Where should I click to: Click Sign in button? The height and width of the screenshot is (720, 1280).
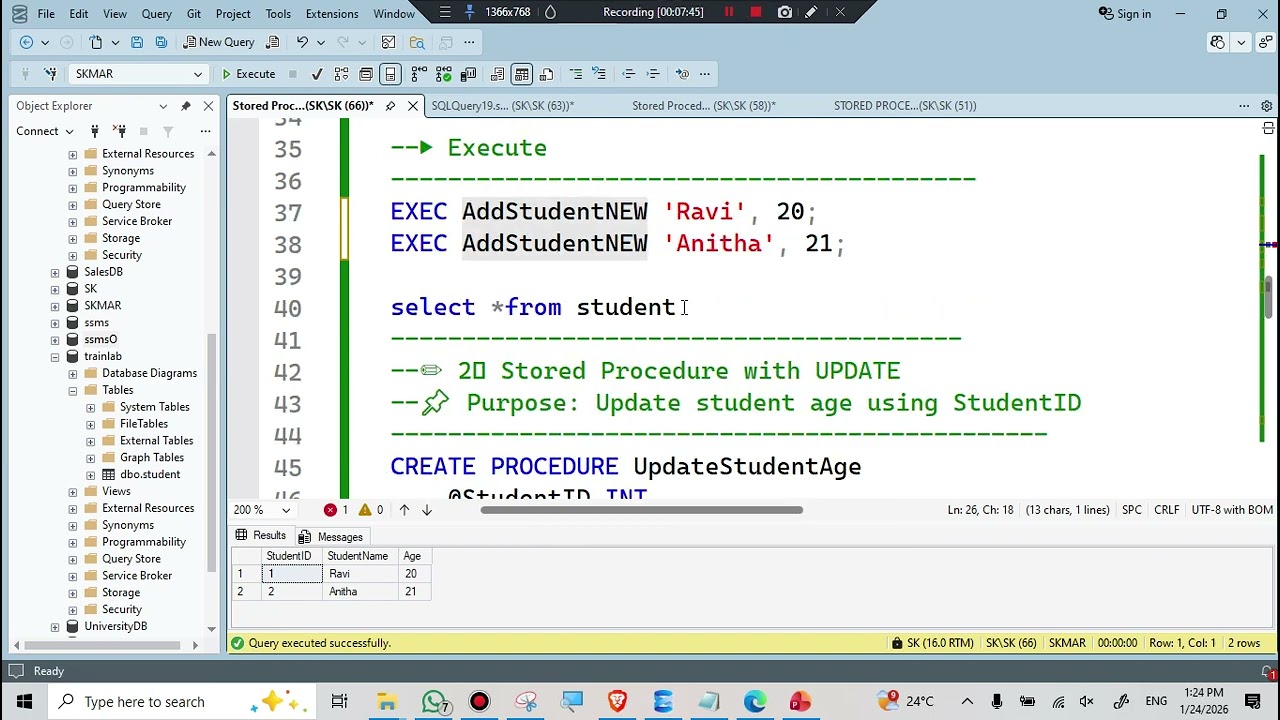point(1125,14)
